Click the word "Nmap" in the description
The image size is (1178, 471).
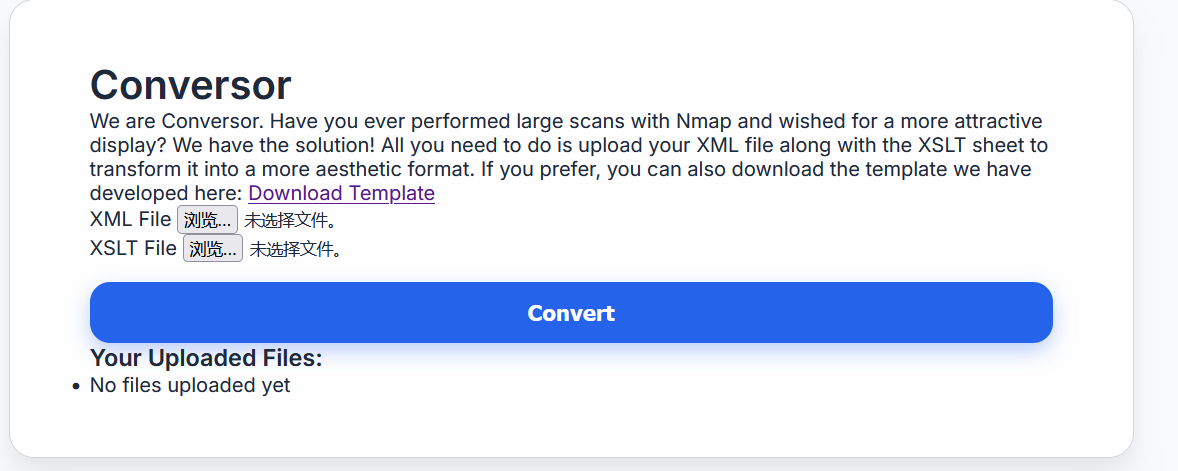704,122
